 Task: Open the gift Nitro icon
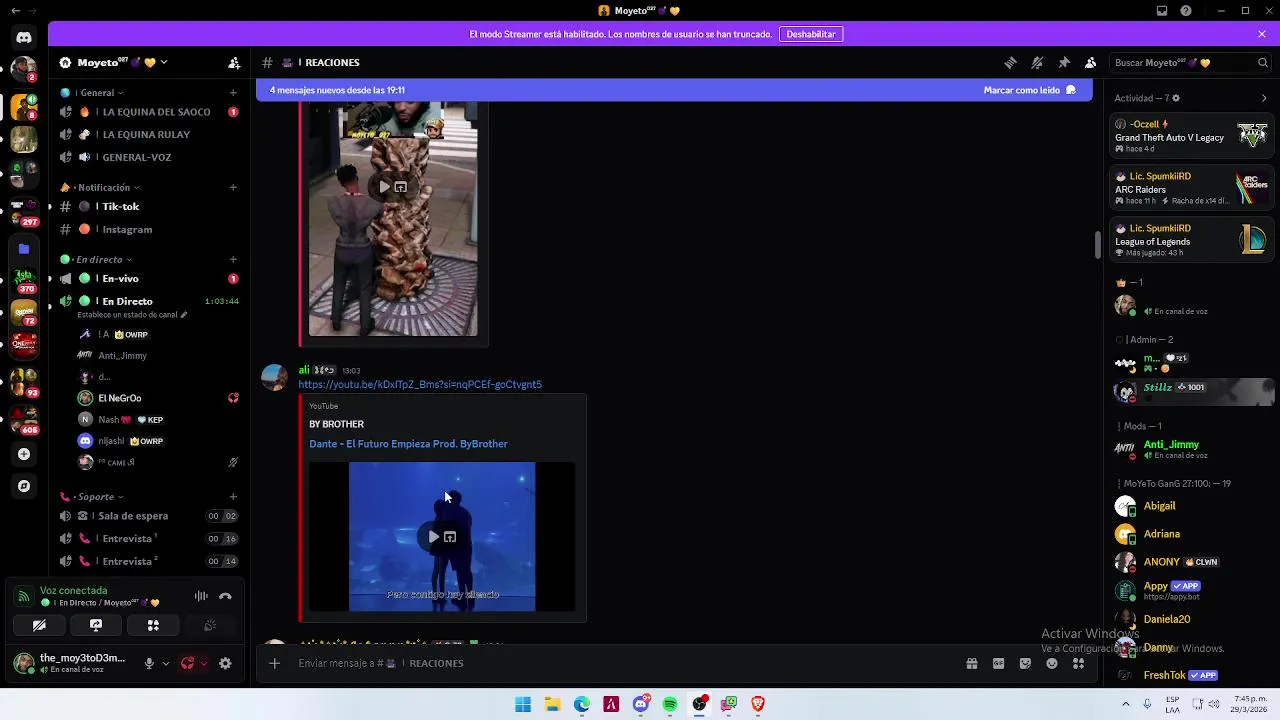971,663
